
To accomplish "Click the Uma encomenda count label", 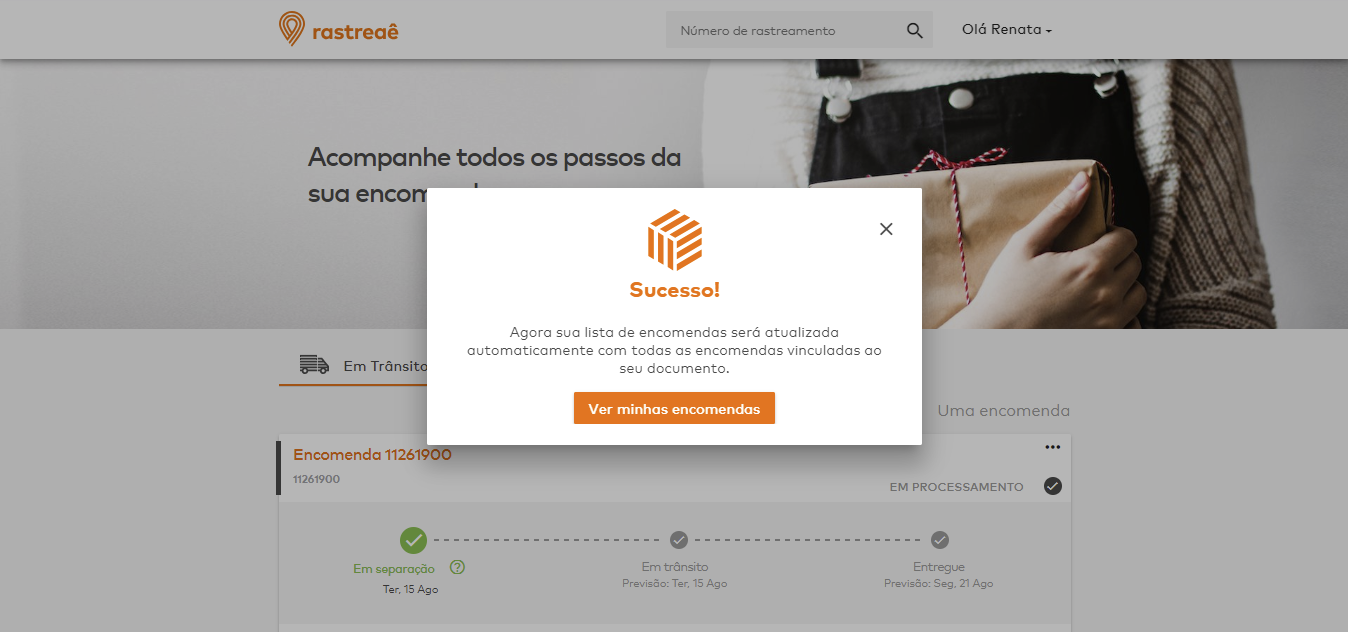I will (1004, 411).
